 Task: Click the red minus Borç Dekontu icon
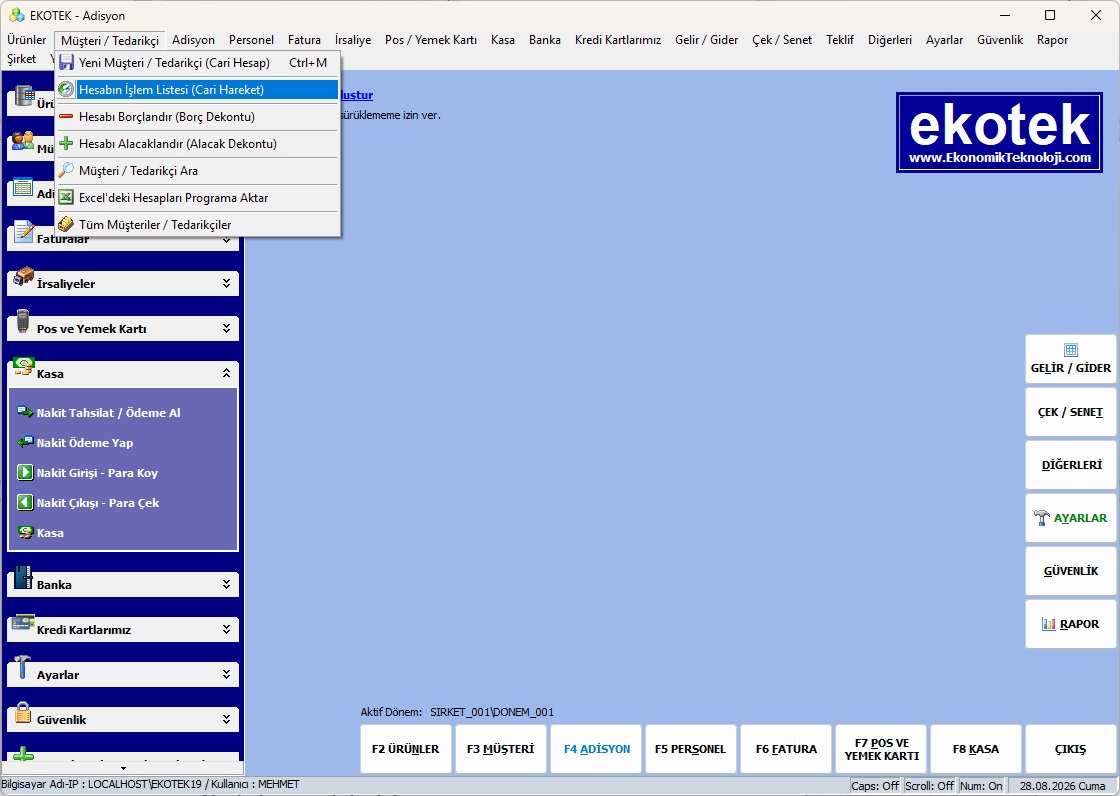pyautogui.click(x=66, y=116)
